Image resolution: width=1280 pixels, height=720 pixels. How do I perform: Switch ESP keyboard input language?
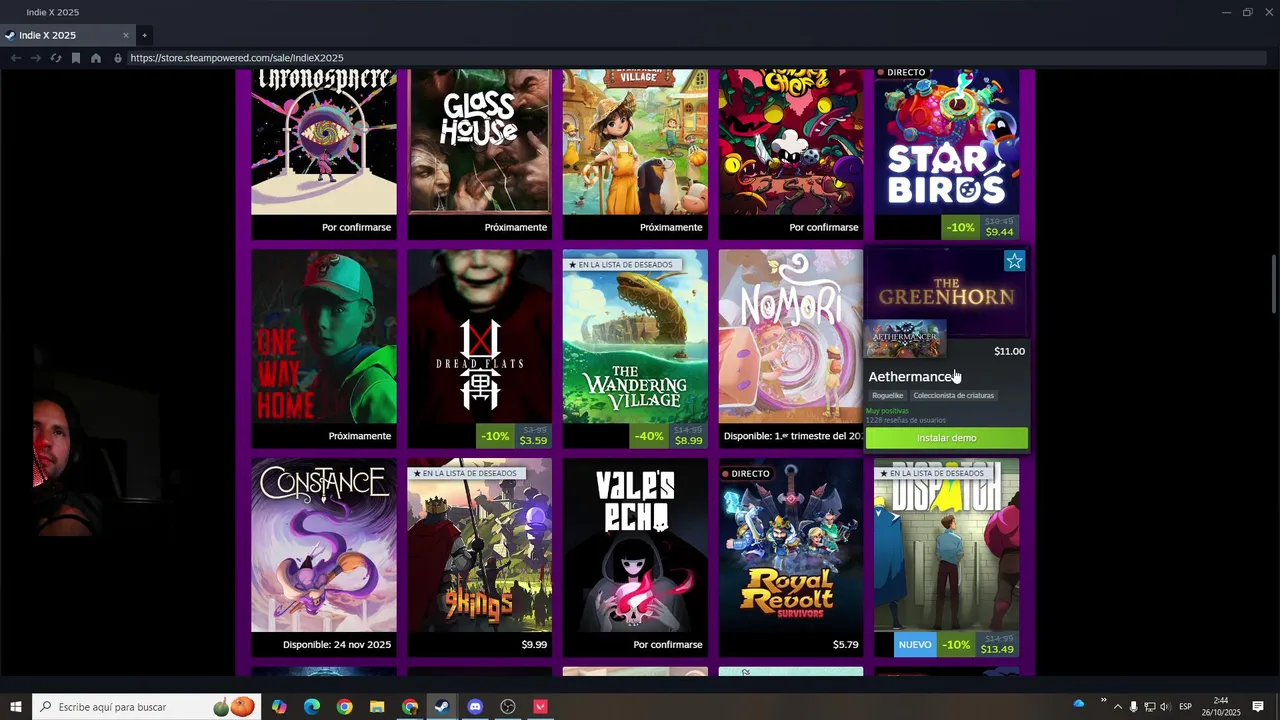coord(1186,707)
